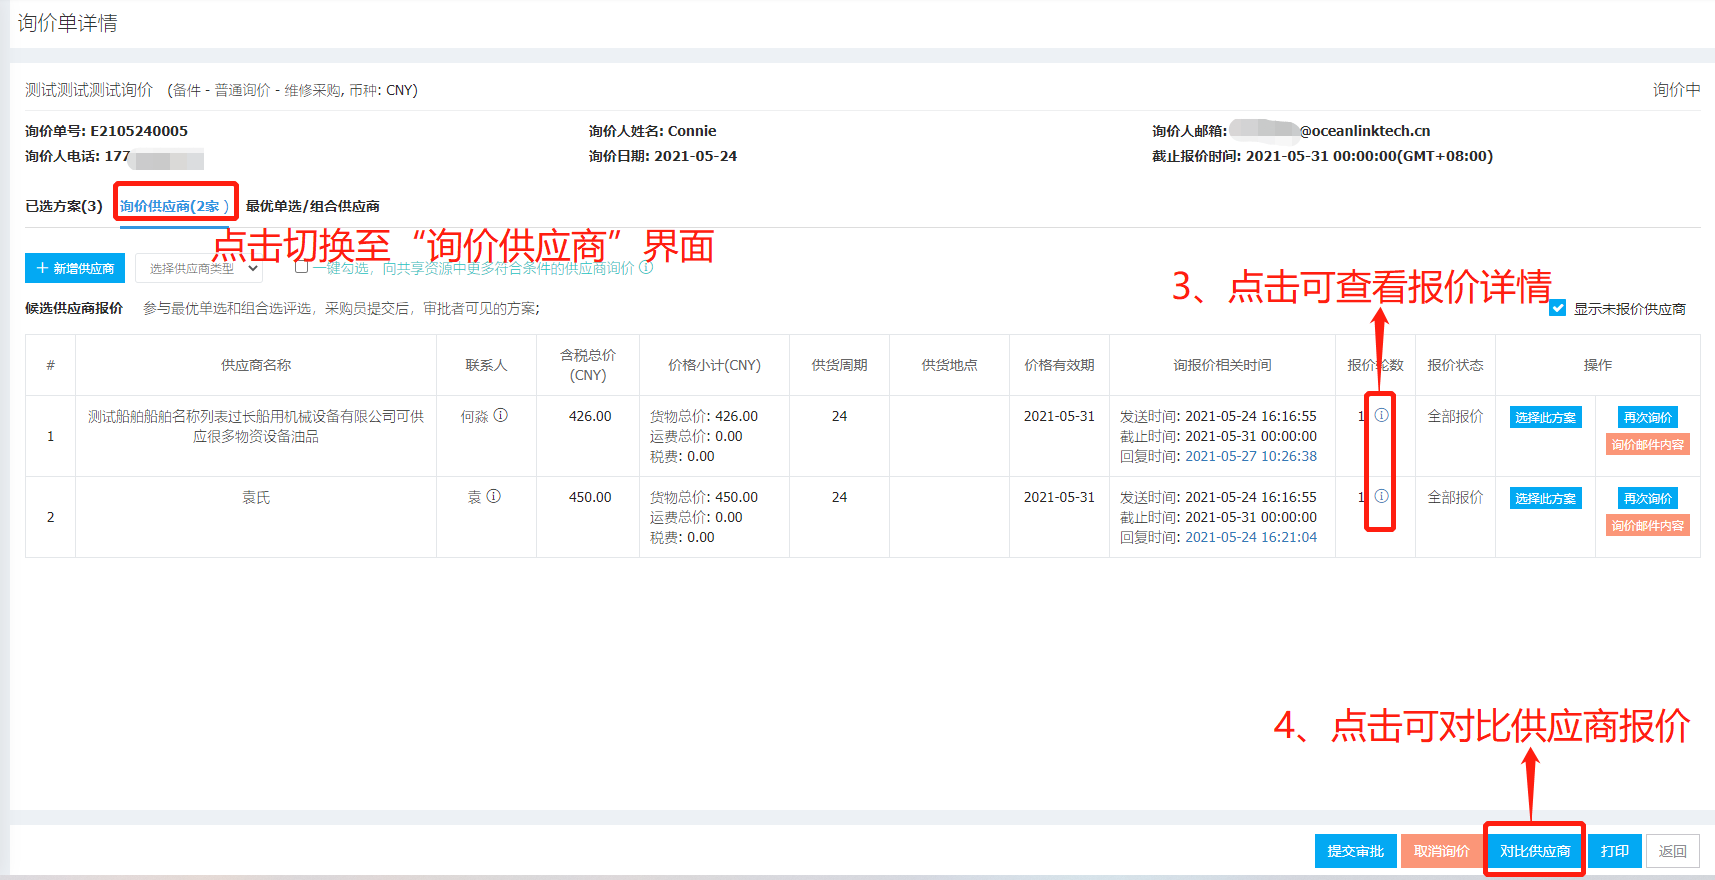Open reply time 2021-05-24 16:21:04 link

(x=1251, y=537)
